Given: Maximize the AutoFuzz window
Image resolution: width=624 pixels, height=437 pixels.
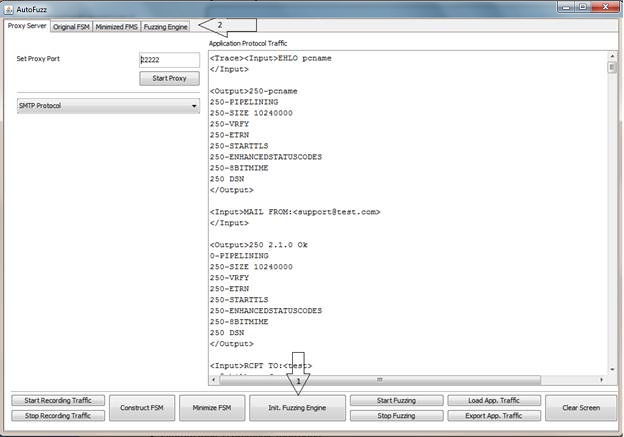Looking at the screenshot, I should click(583, 7).
